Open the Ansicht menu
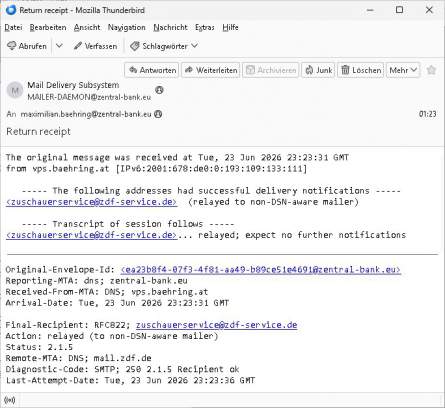Screen dimensions: 445x408 tap(87, 27)
